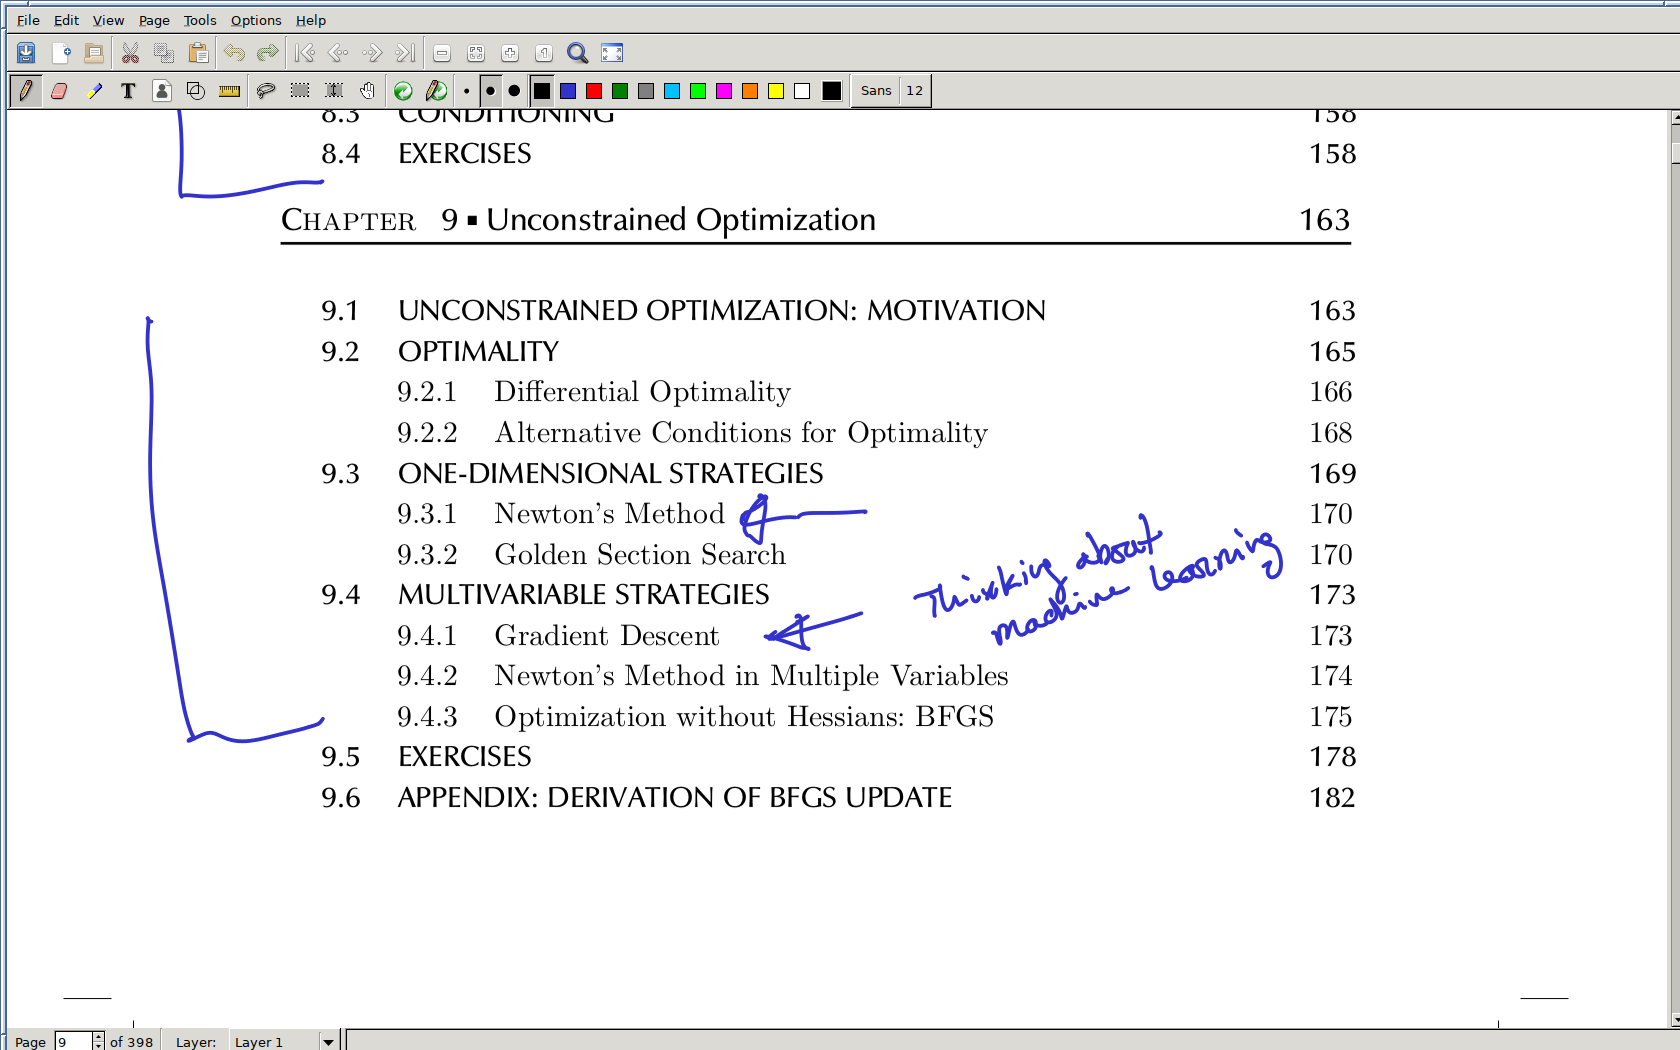Click the Sans 12 font button
Image resolution: width=1680 pixels, height=1050 pixels.
click(x=891, y=91)
